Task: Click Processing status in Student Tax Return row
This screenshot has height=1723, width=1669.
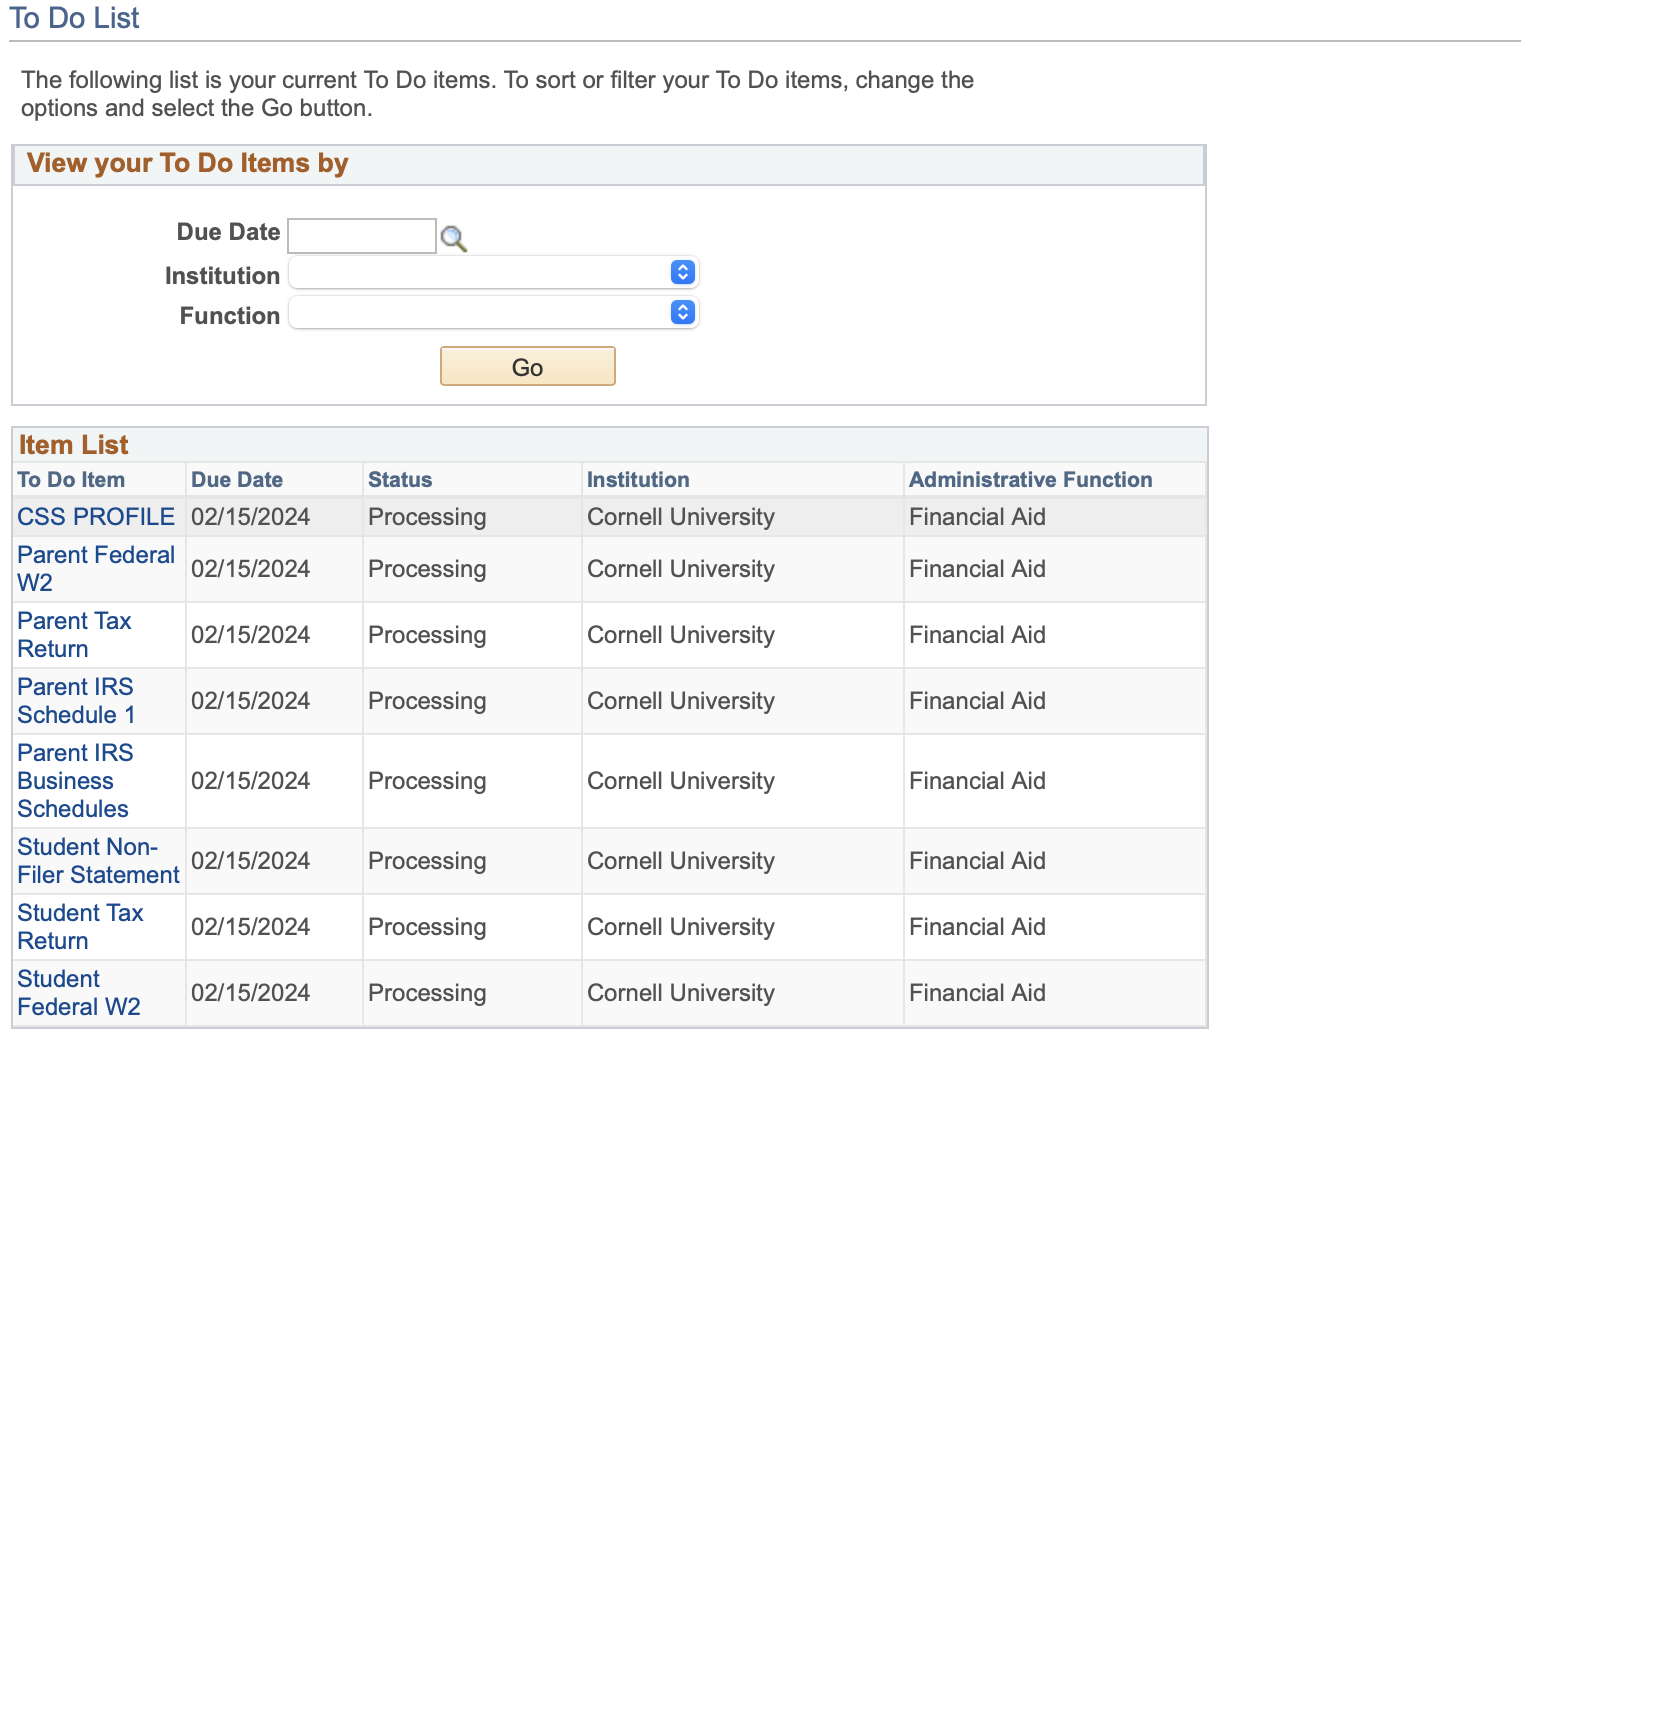Action: (x=427, y=927)
